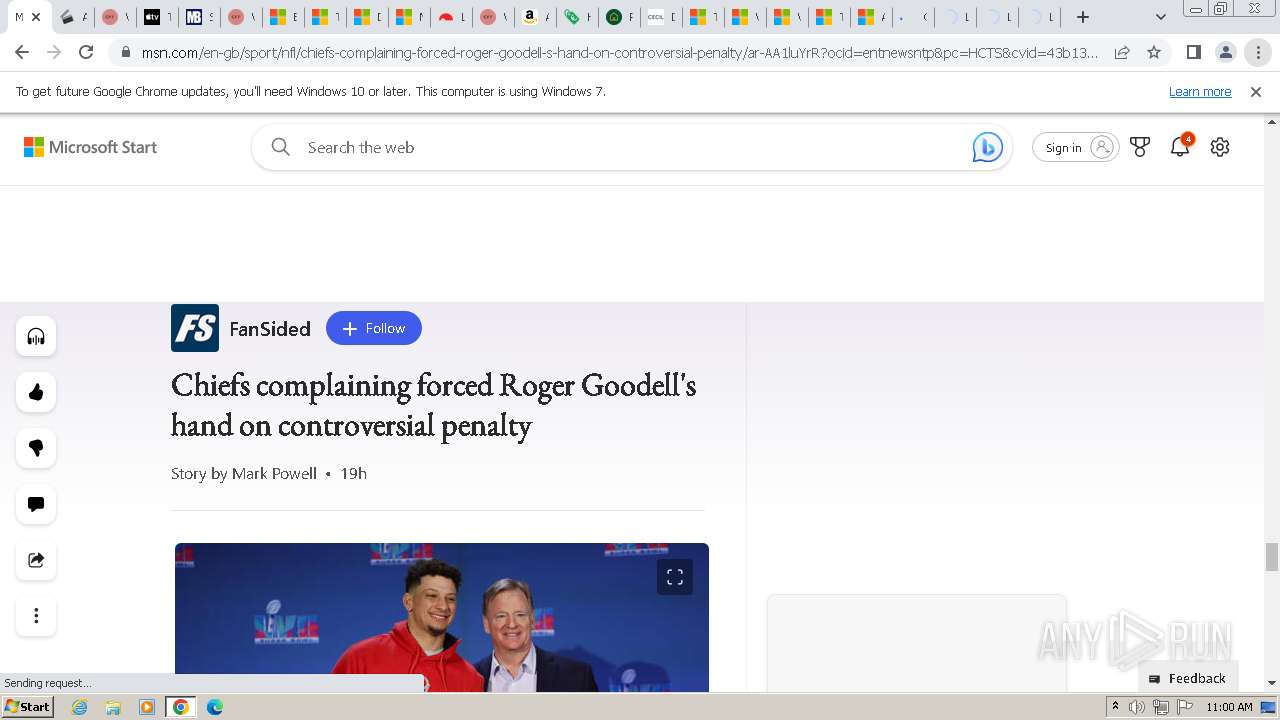Click the Story by Mark Powell byline
This screenshot has height=720, width=1280.
(x=244, y=473)
